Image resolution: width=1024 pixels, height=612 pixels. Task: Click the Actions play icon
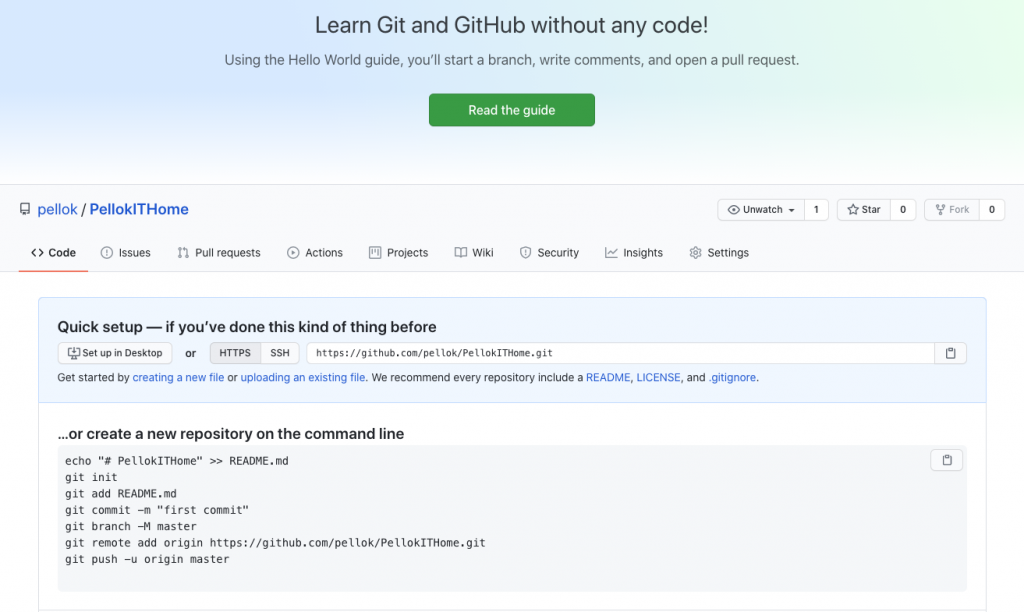point(293,253)
